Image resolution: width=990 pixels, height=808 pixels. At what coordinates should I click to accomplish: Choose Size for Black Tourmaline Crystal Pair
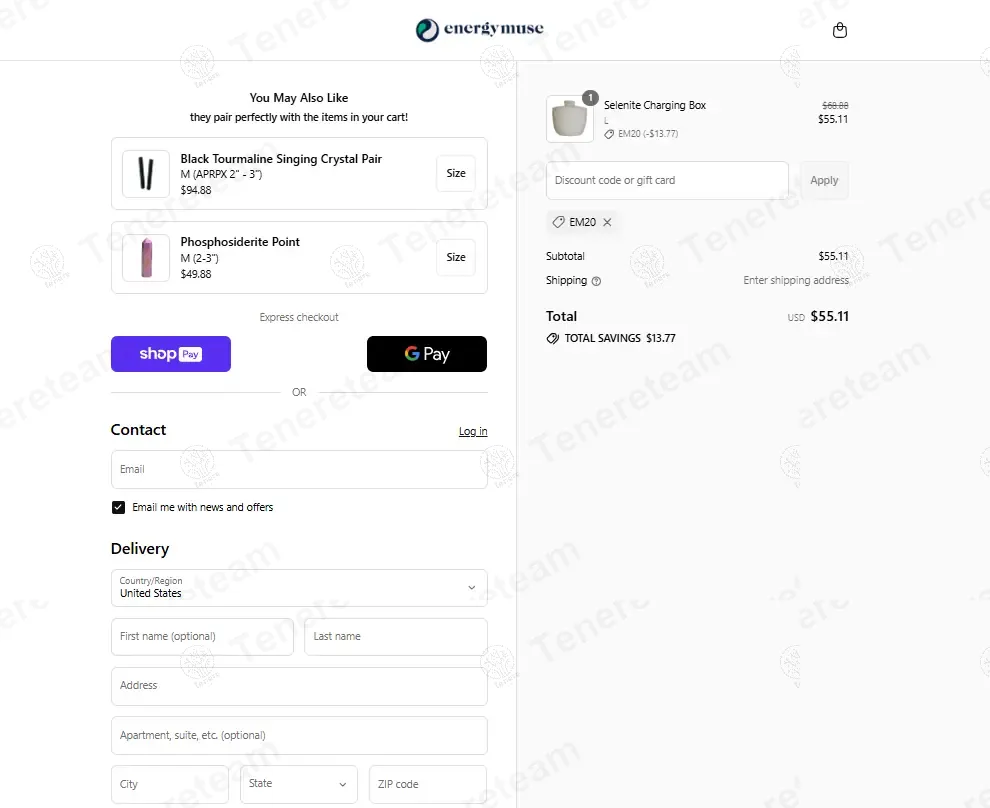coord(456,174)
